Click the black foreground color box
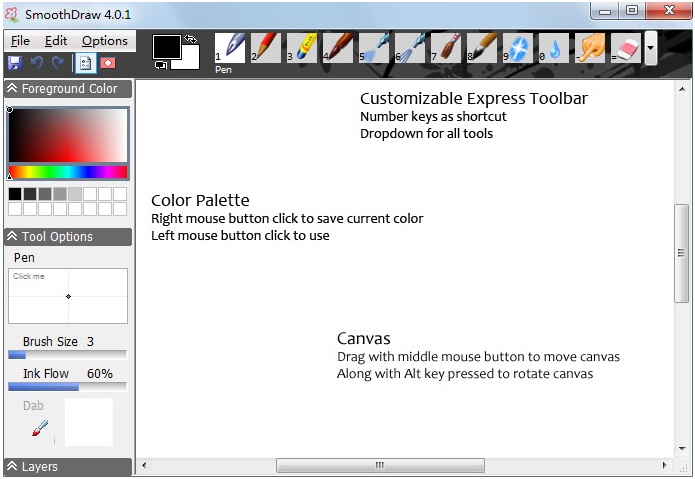The width and height of the screenshot is (695, 479). click(x=165, y=46)
